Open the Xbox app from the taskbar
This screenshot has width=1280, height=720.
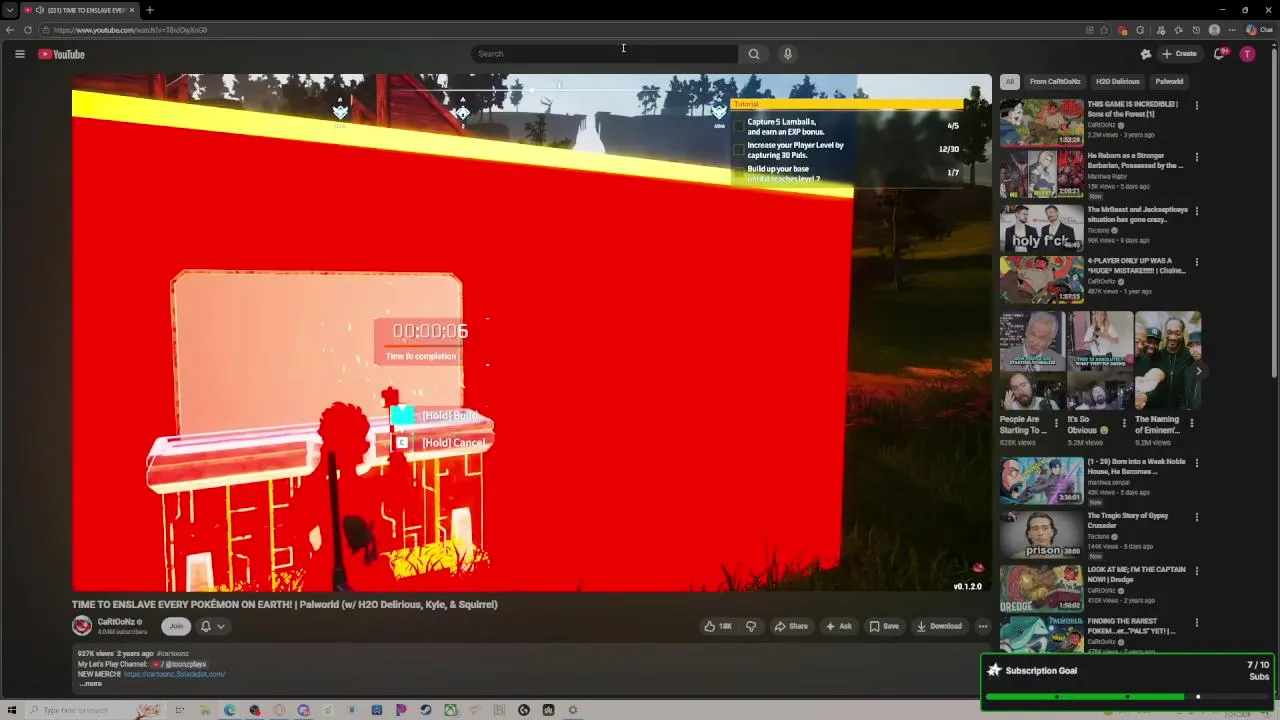[451, 710]
